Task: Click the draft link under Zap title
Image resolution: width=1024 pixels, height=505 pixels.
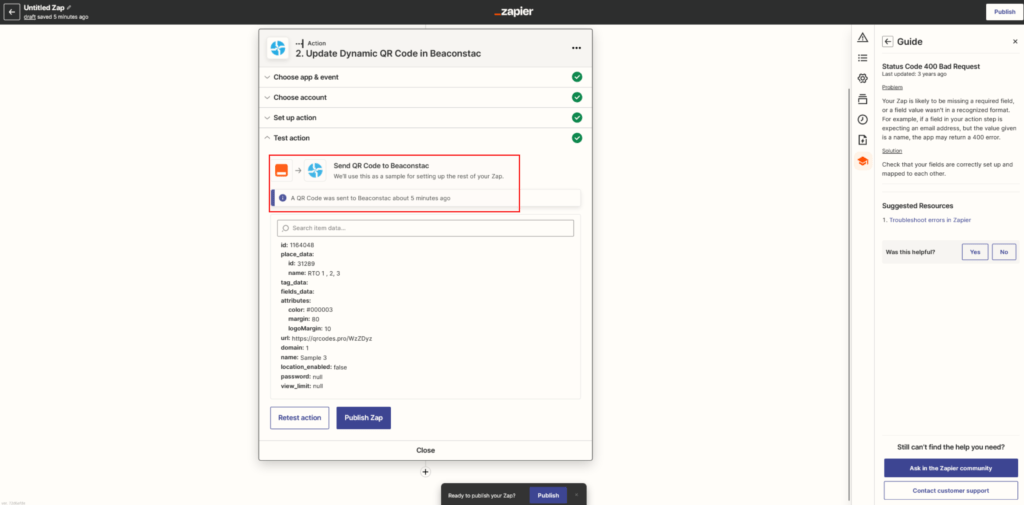Action: pyautogui.click(x=29, y=17)
